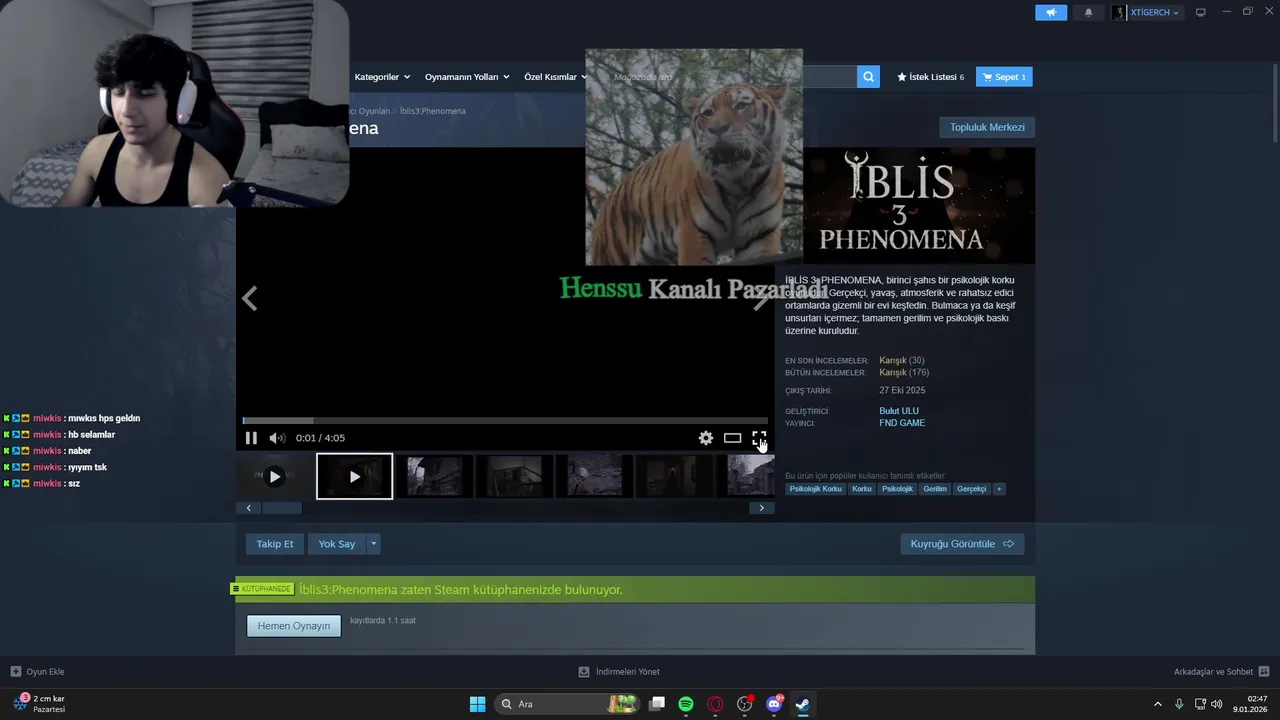Open Task View on taskbar
The width and height of the screenshot is (1280, 720).
pos(657,704)
